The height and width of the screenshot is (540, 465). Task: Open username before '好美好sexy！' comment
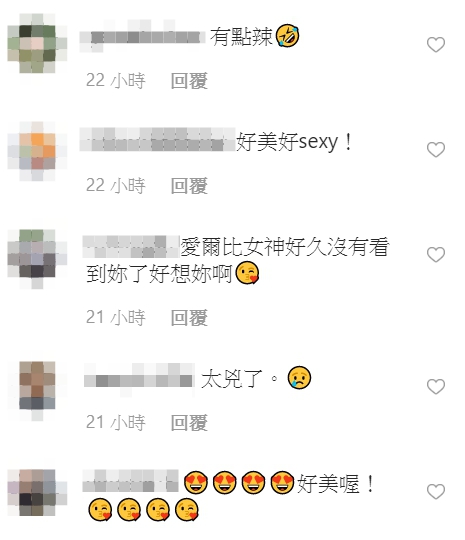[157, 139]
